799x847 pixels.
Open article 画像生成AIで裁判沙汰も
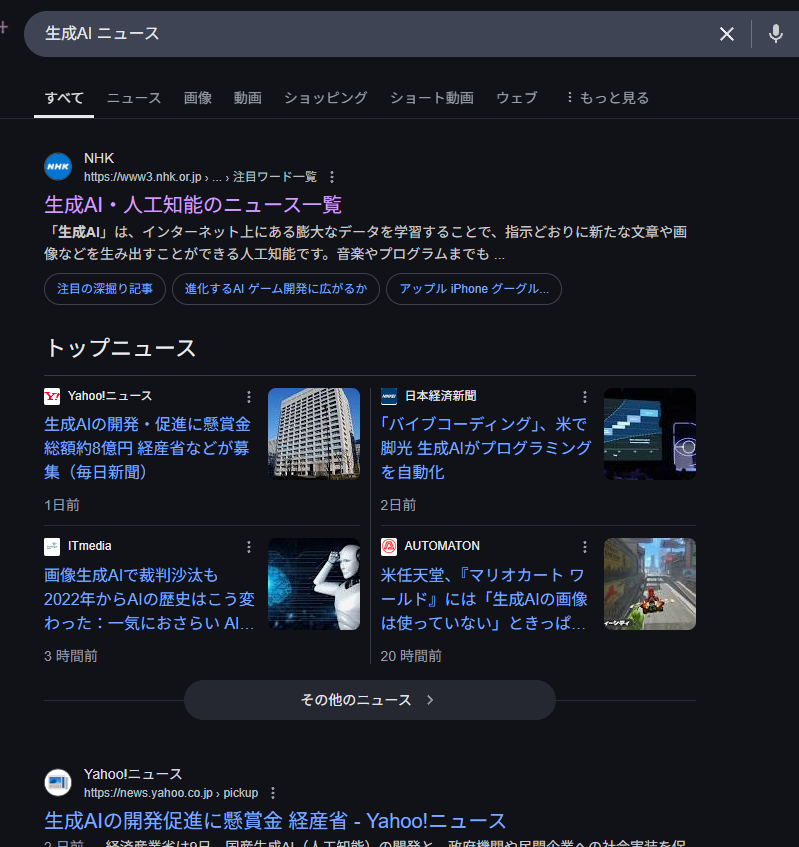149,599
